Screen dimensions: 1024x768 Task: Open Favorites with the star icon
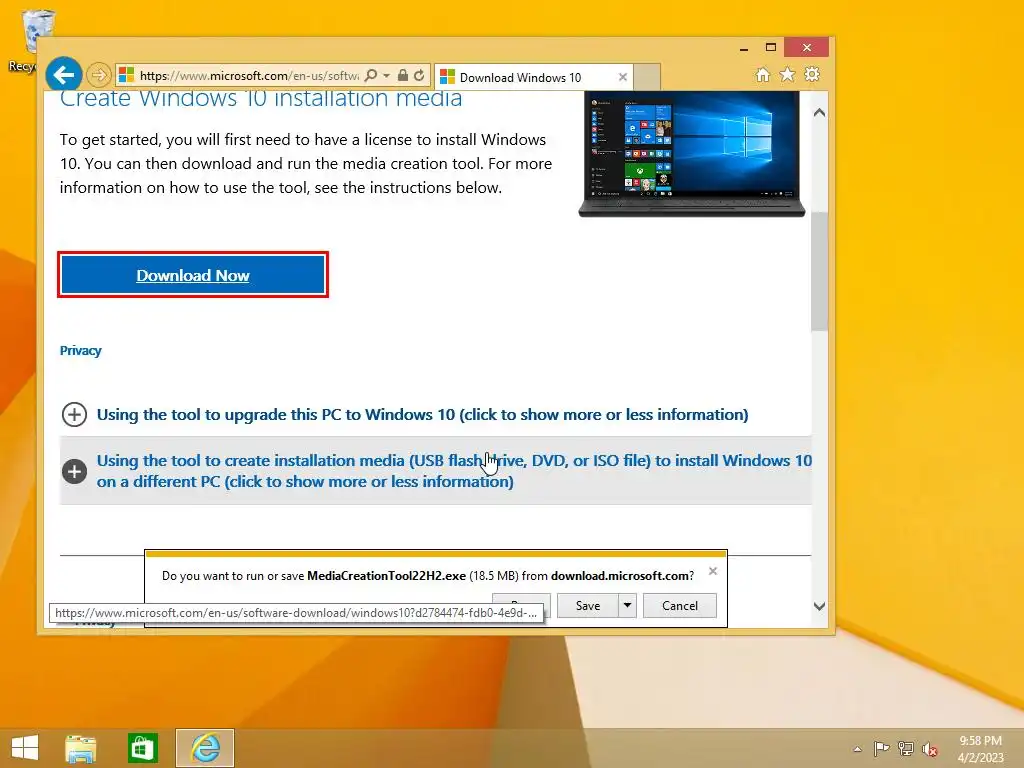(788, 74)
